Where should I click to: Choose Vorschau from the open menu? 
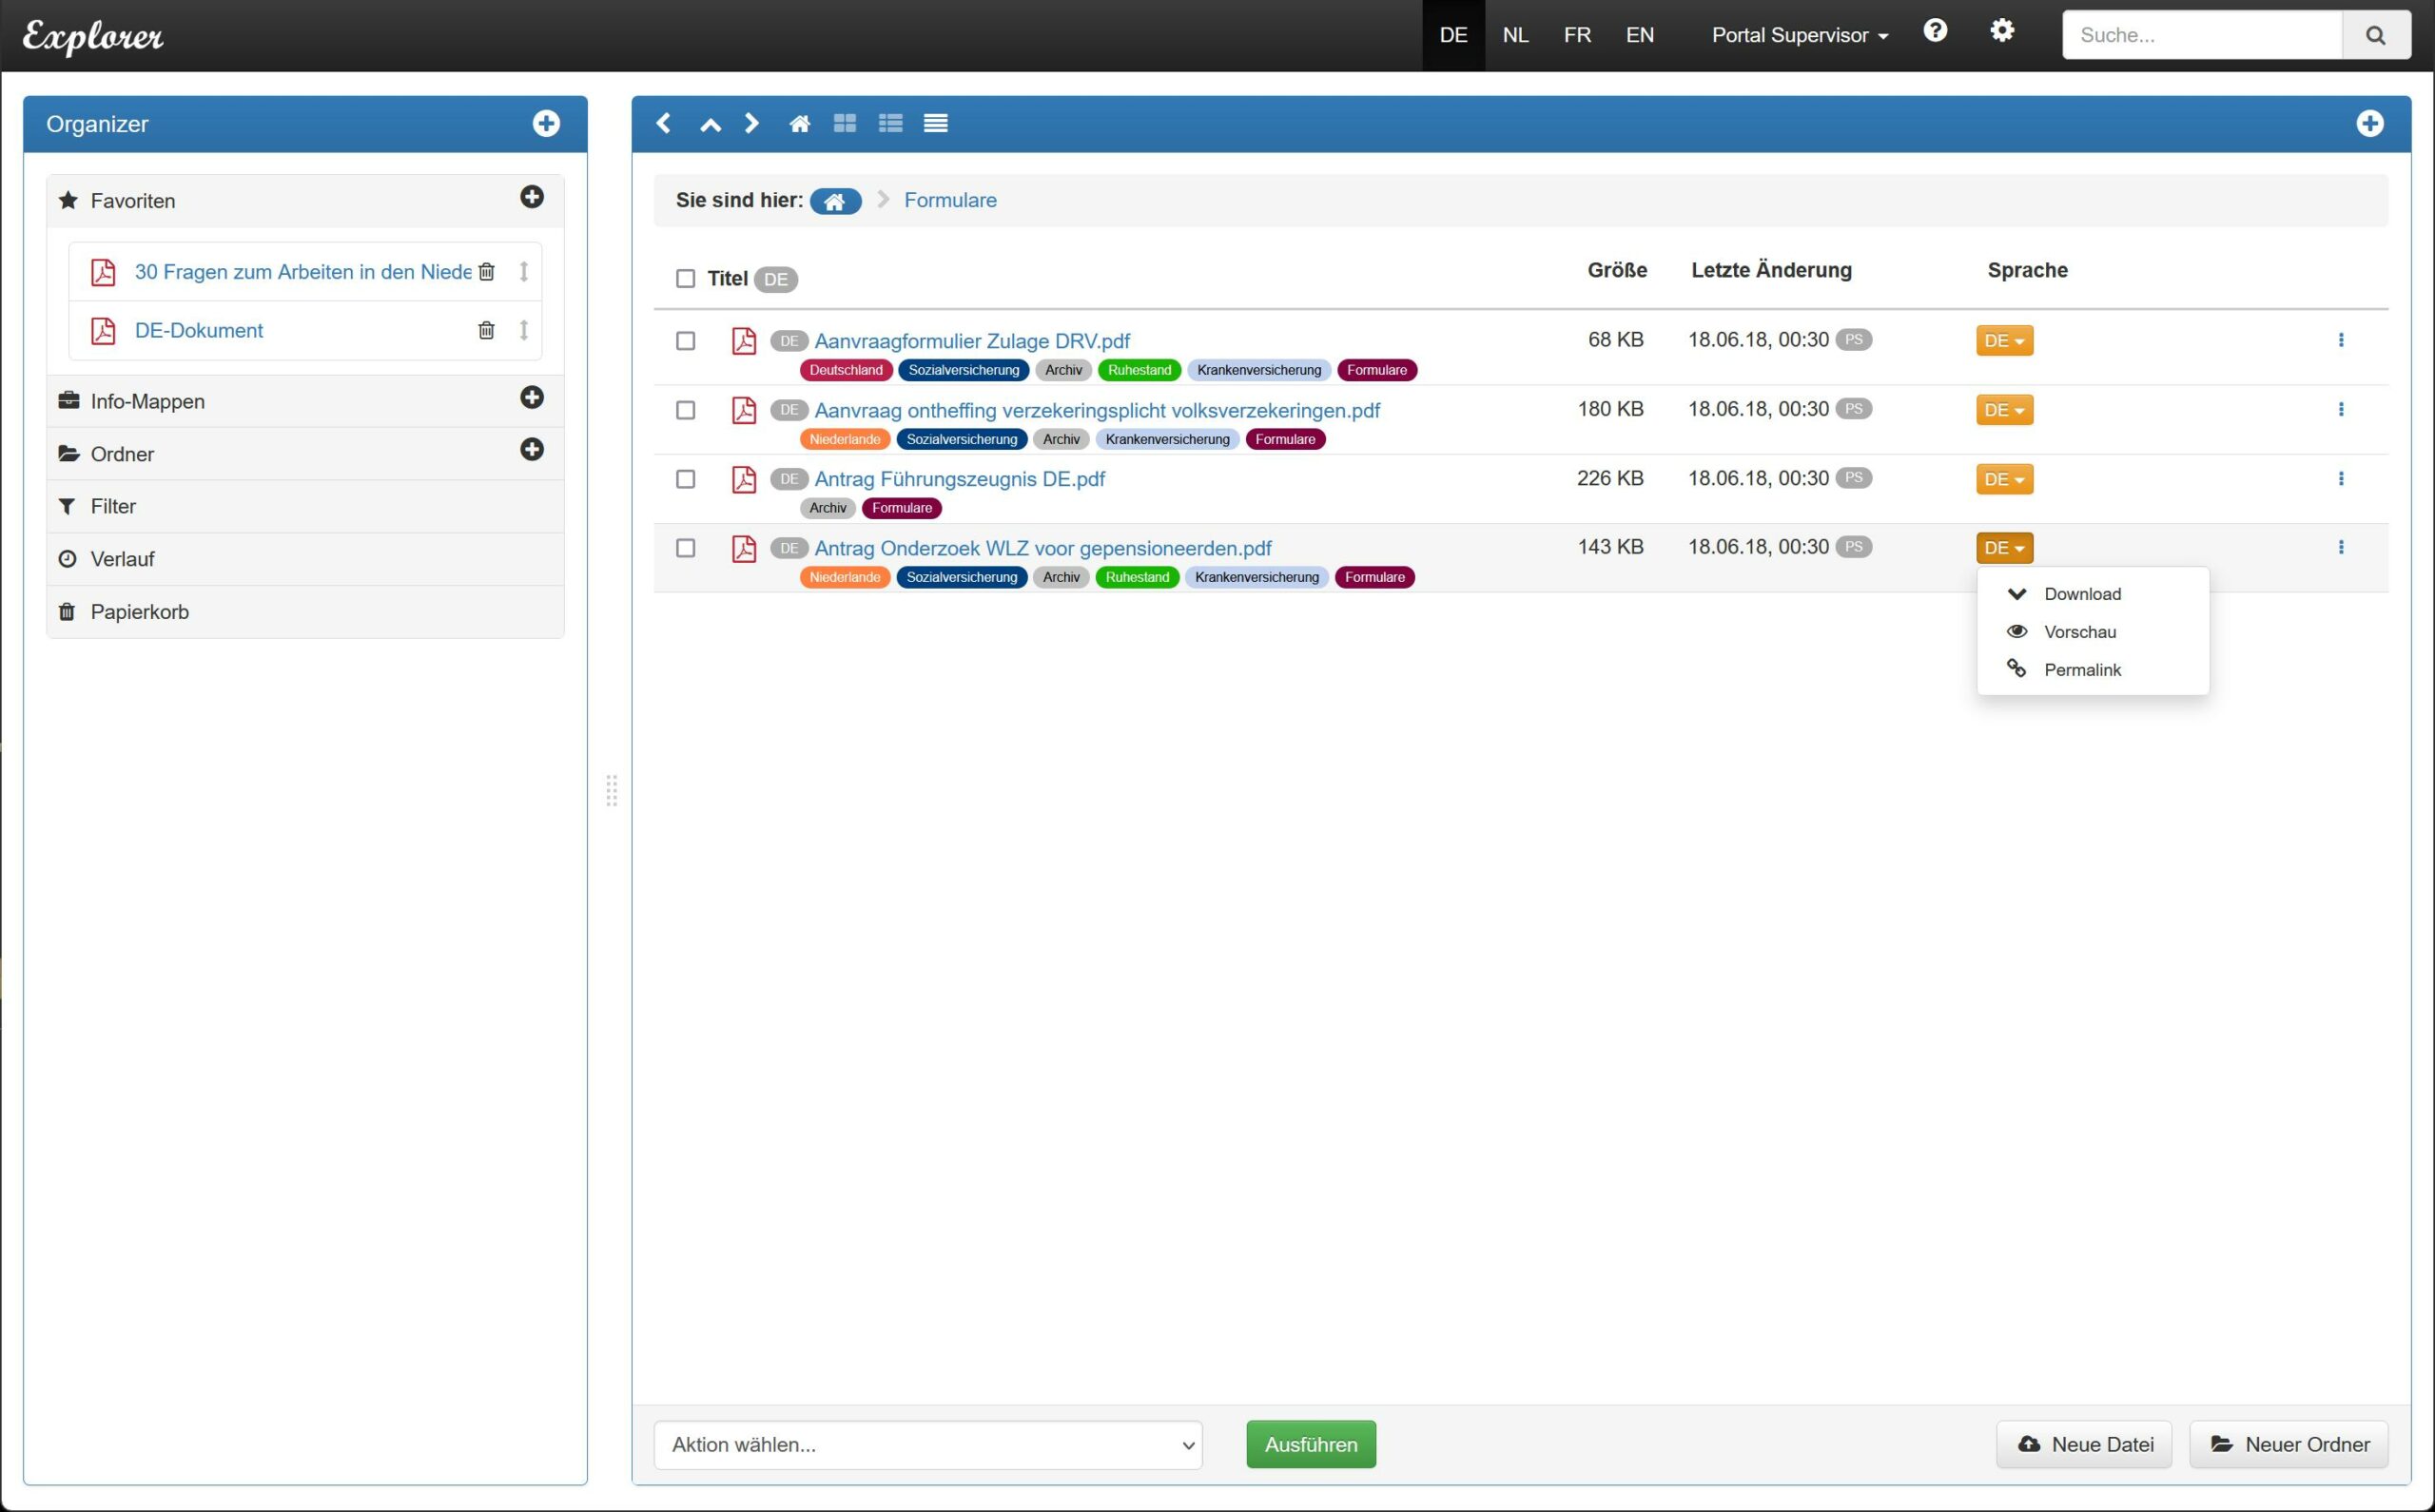point(2079,631)
